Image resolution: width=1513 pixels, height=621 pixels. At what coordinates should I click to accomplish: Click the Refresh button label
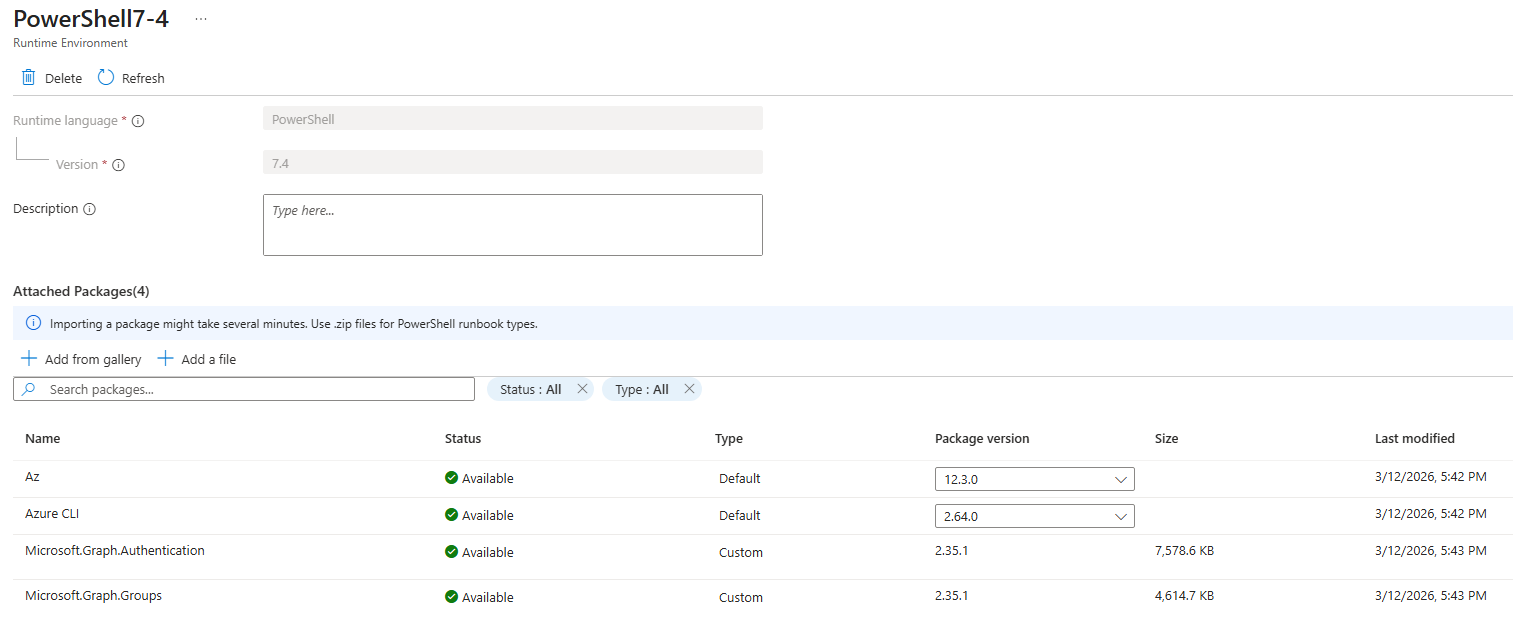click(x=143, y=78)
